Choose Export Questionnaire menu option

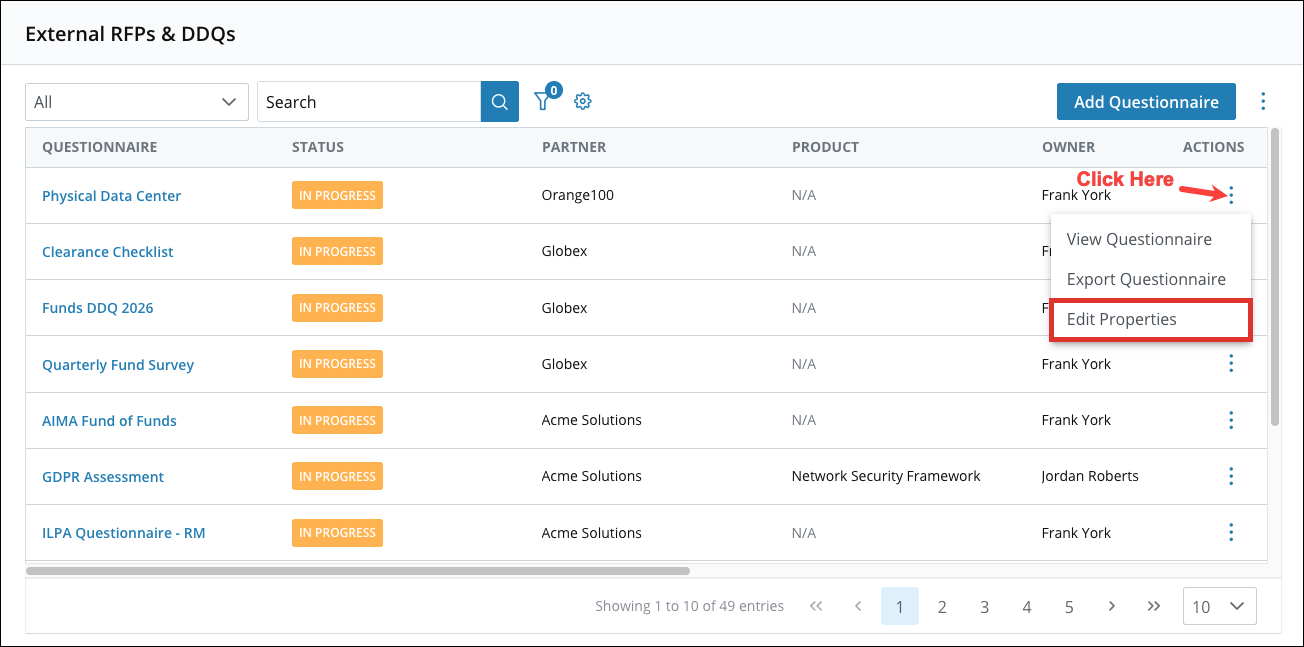coord(1146,279)
